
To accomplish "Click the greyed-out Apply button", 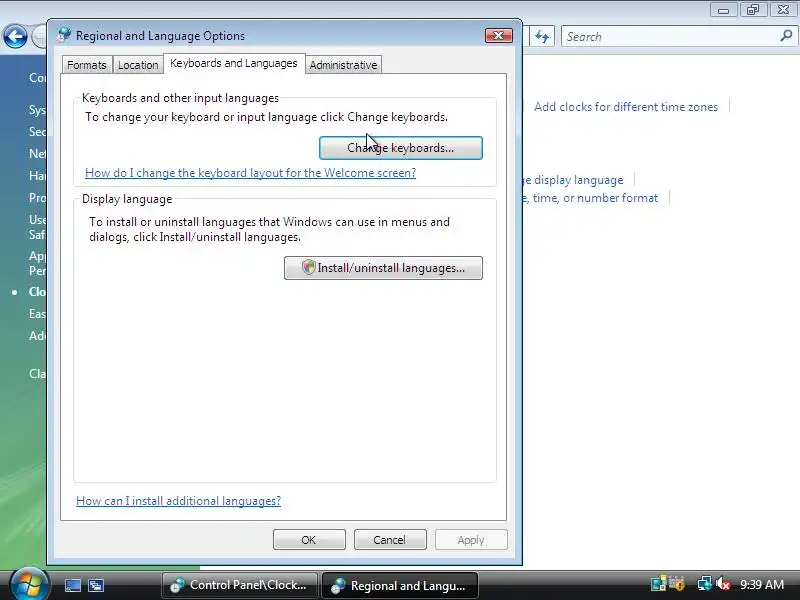I will [x=471, y=540].
